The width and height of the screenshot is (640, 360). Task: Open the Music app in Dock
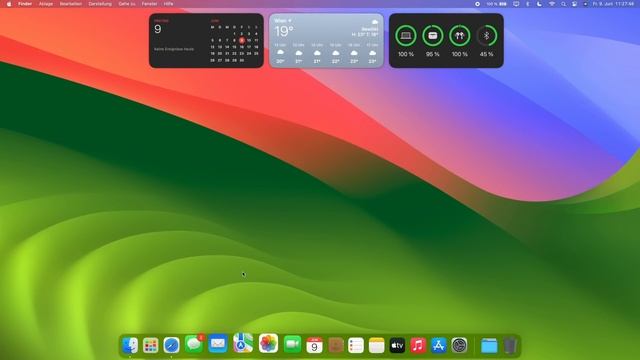(x=418, y=345)
